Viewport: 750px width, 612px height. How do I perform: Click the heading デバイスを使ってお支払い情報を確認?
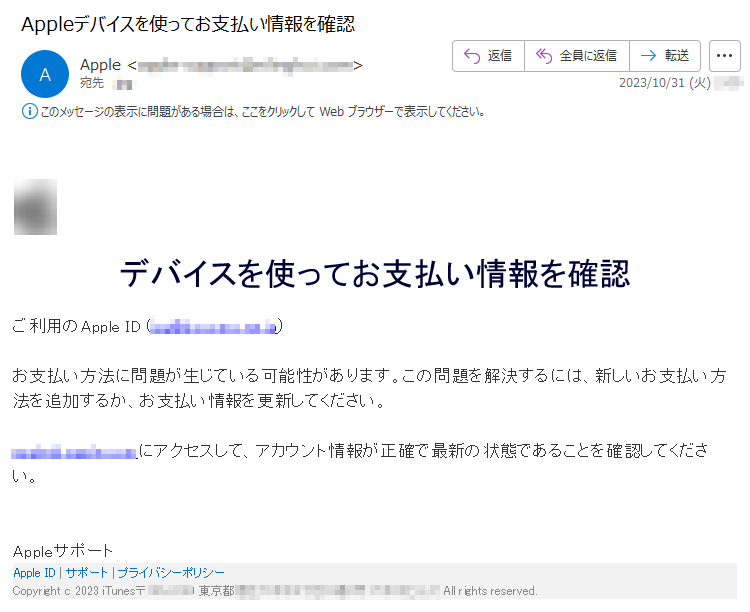click(x=375, y=274)
